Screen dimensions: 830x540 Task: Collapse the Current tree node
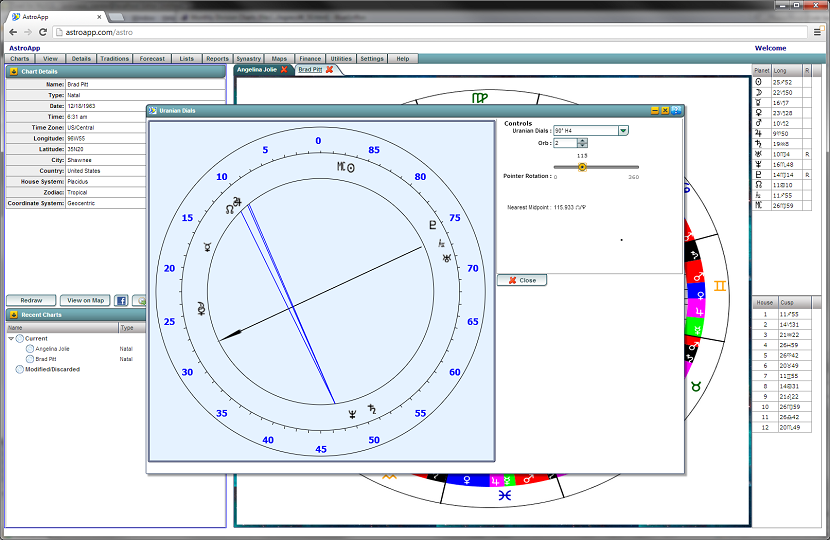11,338
